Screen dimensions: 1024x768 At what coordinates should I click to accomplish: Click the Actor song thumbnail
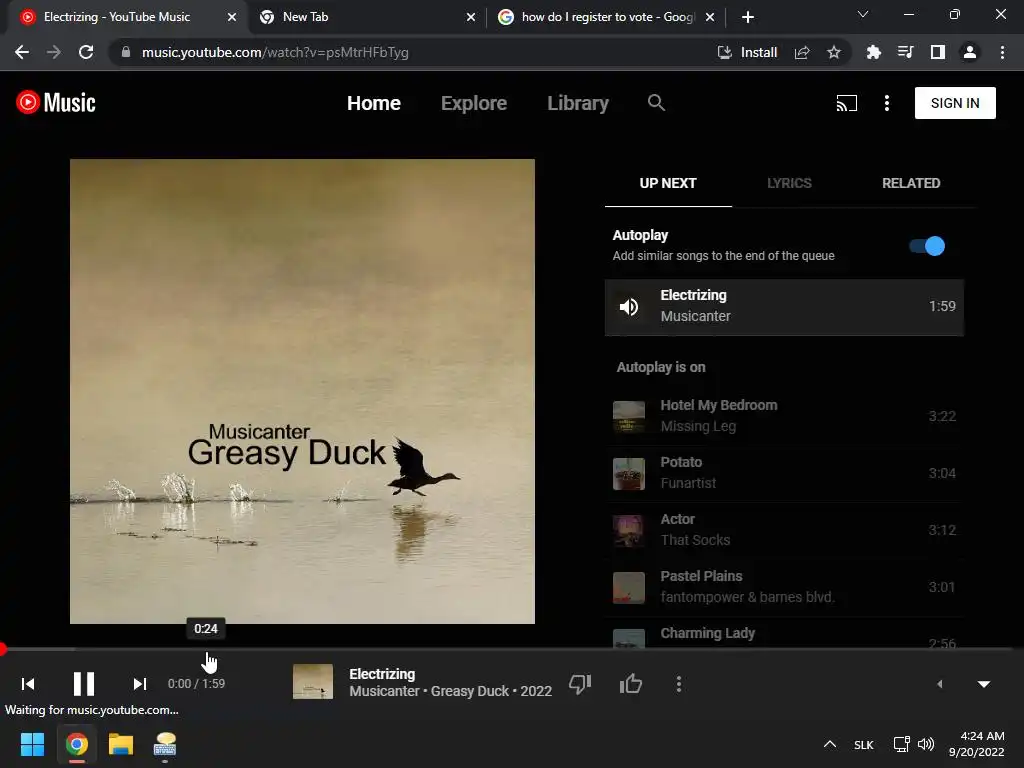(629, 530)
